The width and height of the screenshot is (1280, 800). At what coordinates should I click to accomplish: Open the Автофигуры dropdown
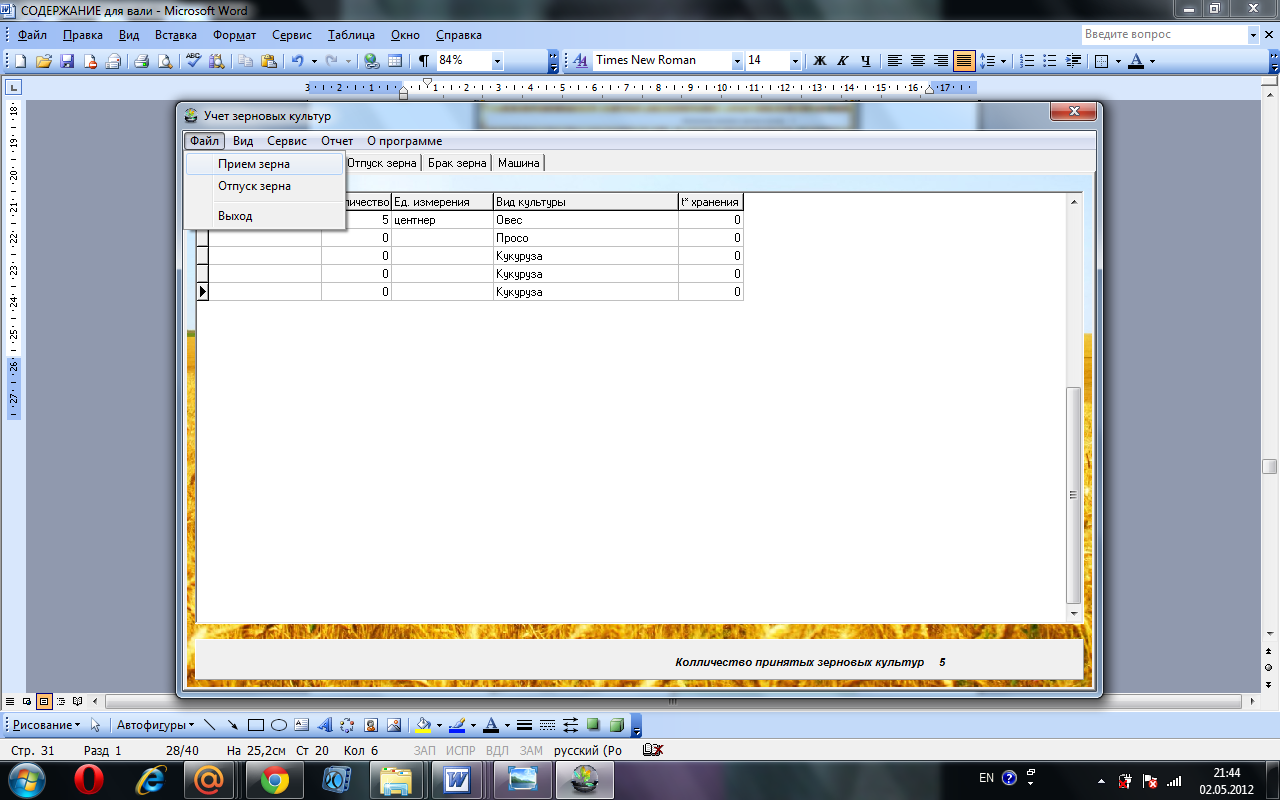point(156,725)
